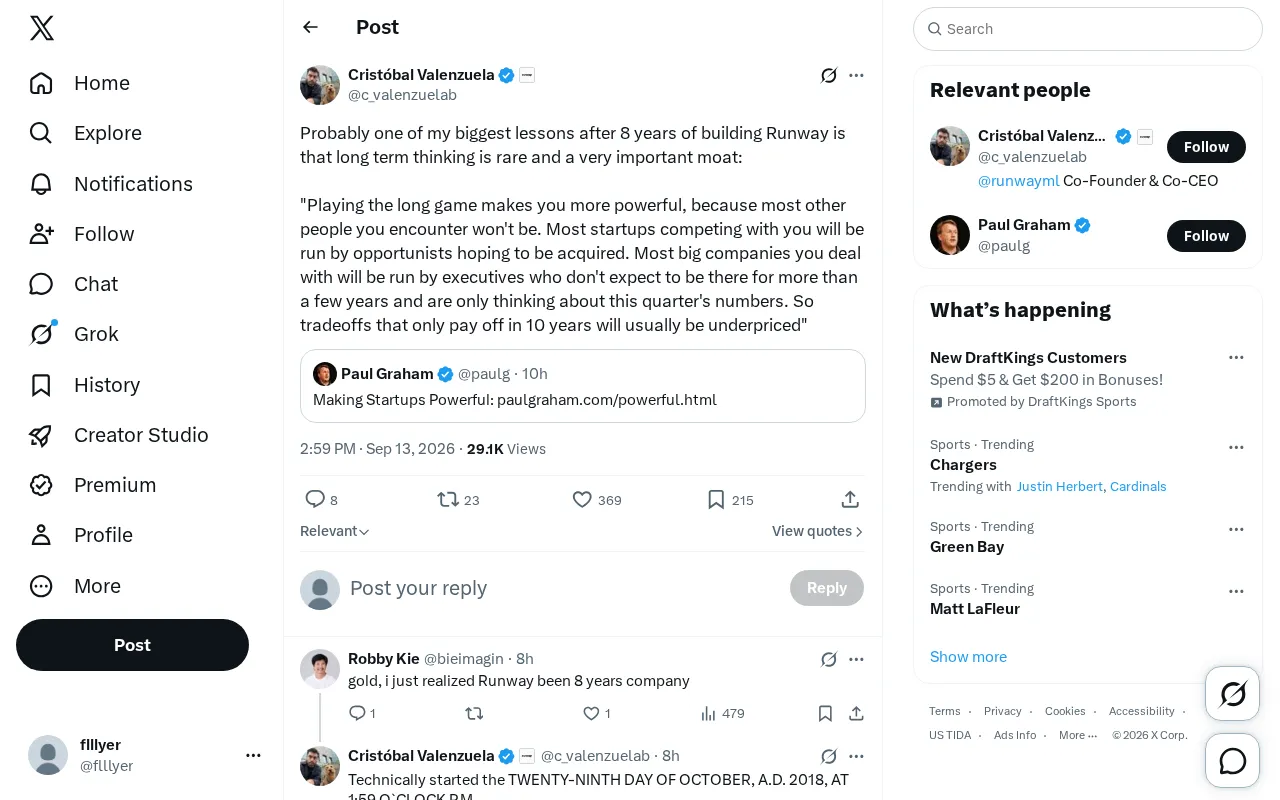
Task: Share the main post via upload icon
Action: pyautogui.click(x=850, y=499)
